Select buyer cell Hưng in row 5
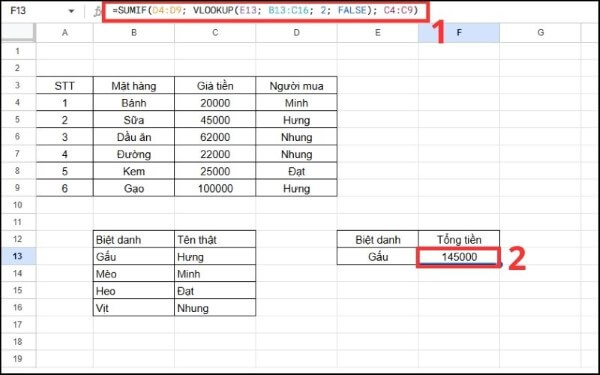The image size is (600, 375). click(297, 120)
